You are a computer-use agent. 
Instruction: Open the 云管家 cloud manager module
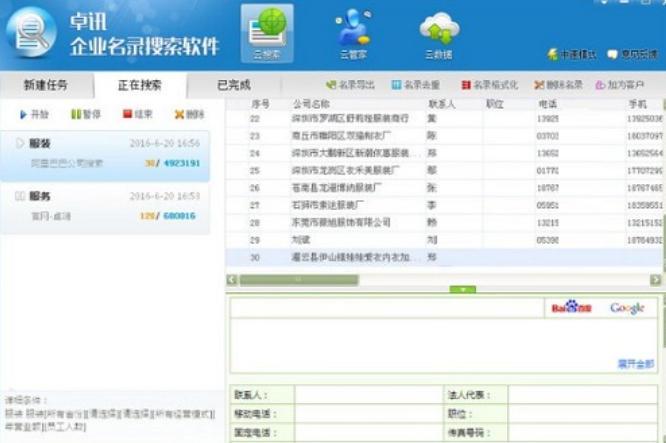coord(353,34)
